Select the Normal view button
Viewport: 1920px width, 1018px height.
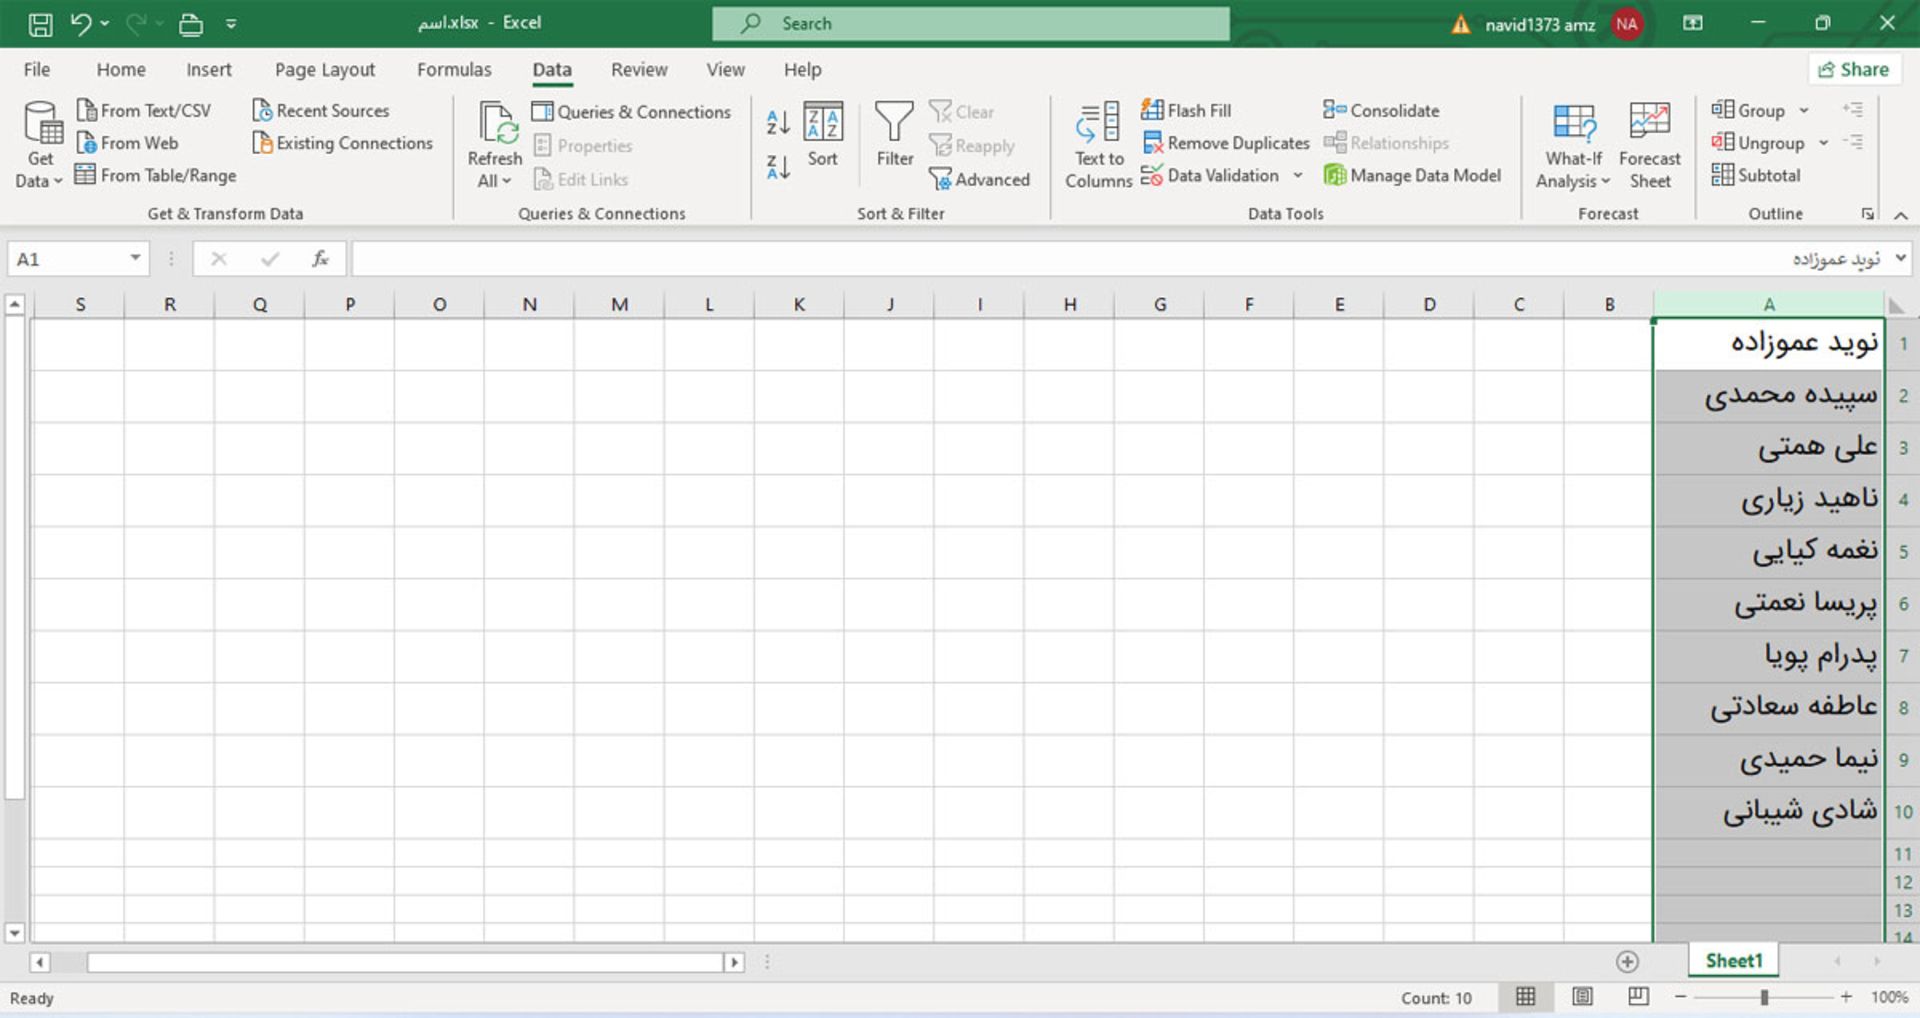tap(1525, 996)
